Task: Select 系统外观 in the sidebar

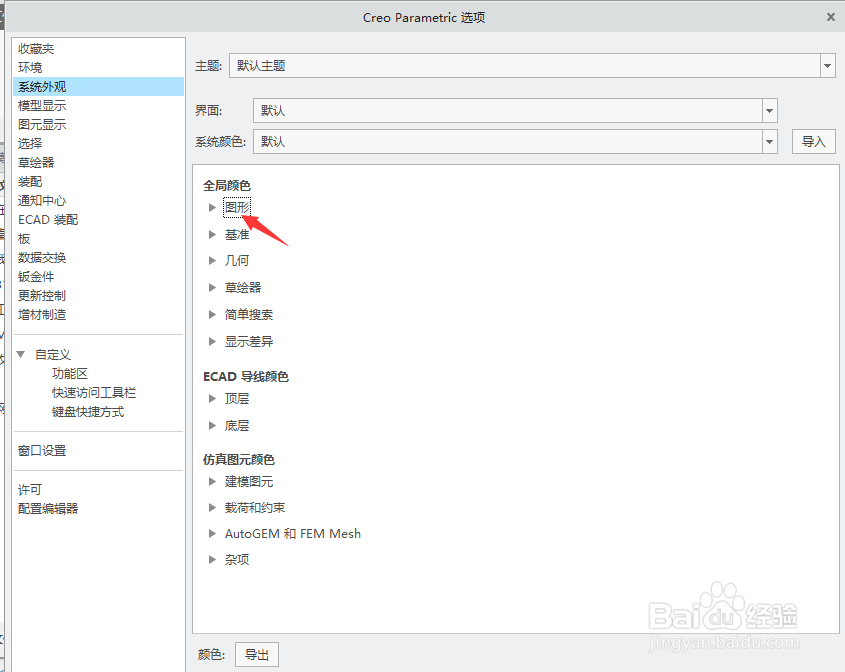Action: click(98, 87)
